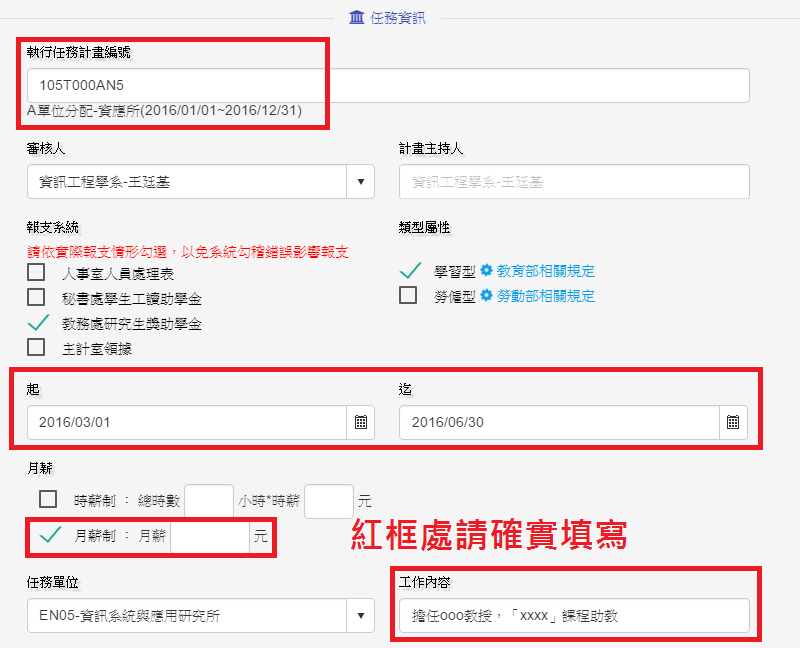
Task: Click 月薪 monthly amount input box
Action: click(x=210, y=536)
